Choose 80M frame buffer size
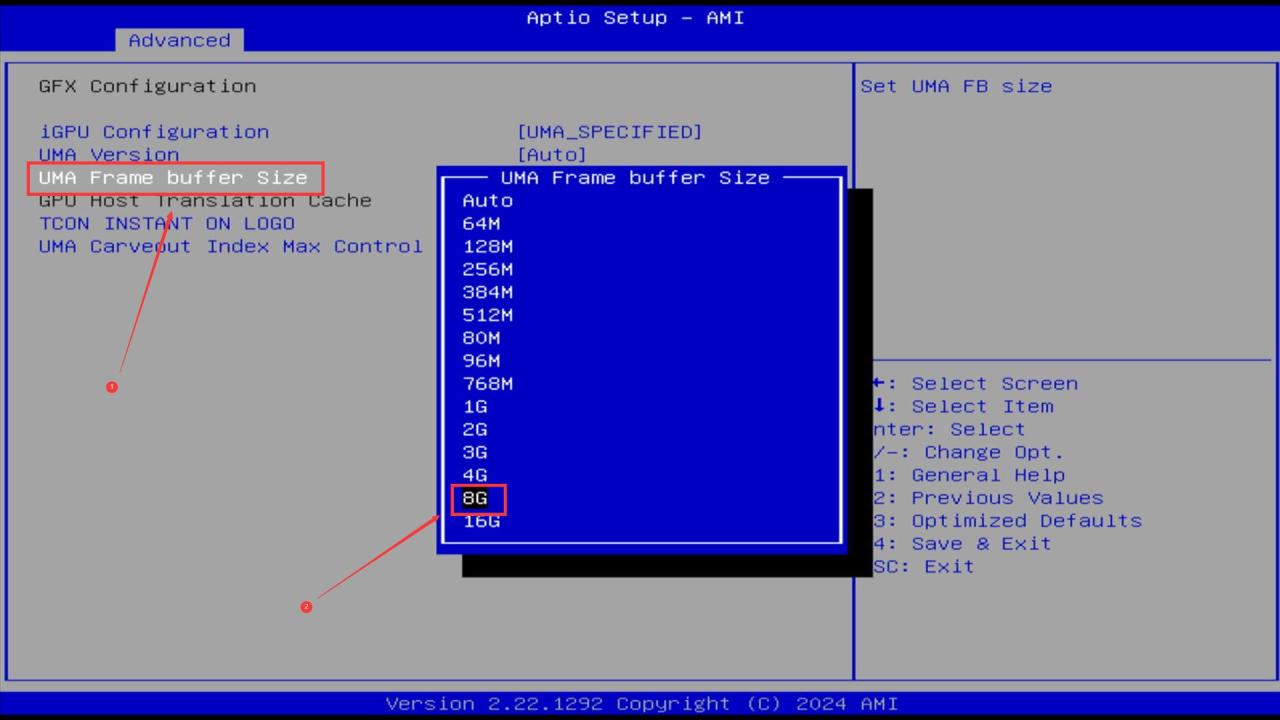 [x=481, y=338]
